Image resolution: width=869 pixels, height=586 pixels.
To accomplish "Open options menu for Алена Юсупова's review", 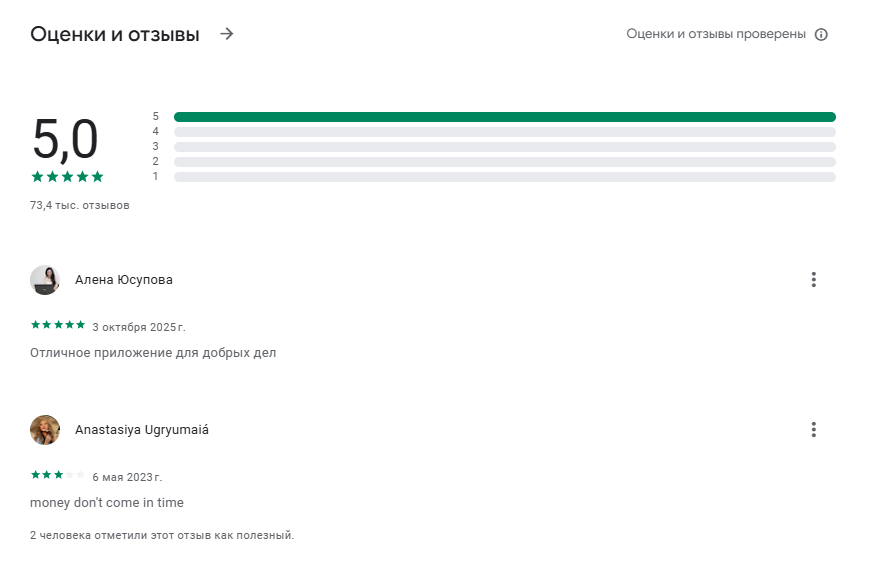I will (x=814, y=280).
